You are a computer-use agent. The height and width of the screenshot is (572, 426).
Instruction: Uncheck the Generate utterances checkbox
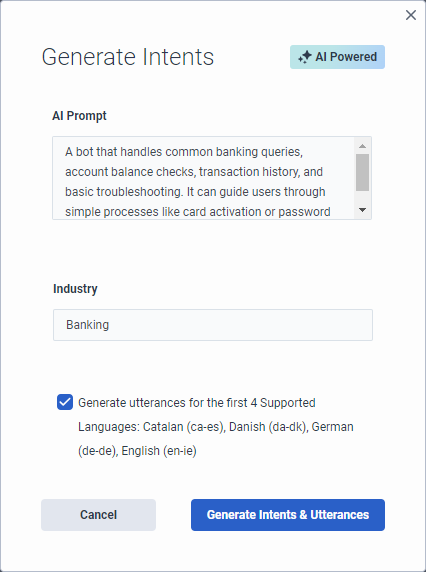[65, 402]
